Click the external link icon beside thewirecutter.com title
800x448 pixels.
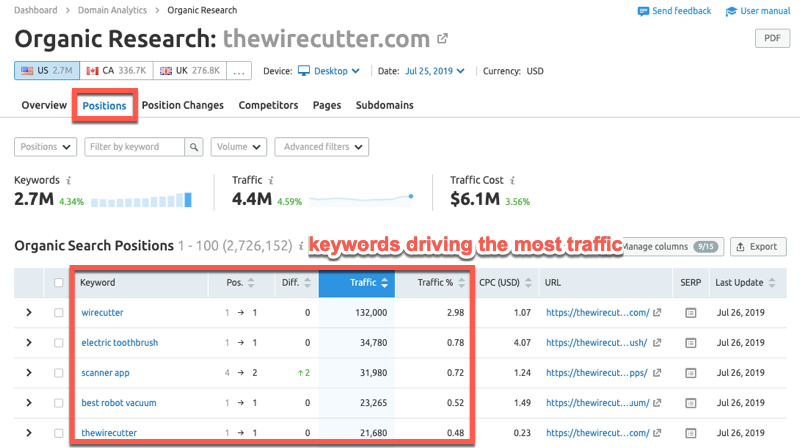442,40
